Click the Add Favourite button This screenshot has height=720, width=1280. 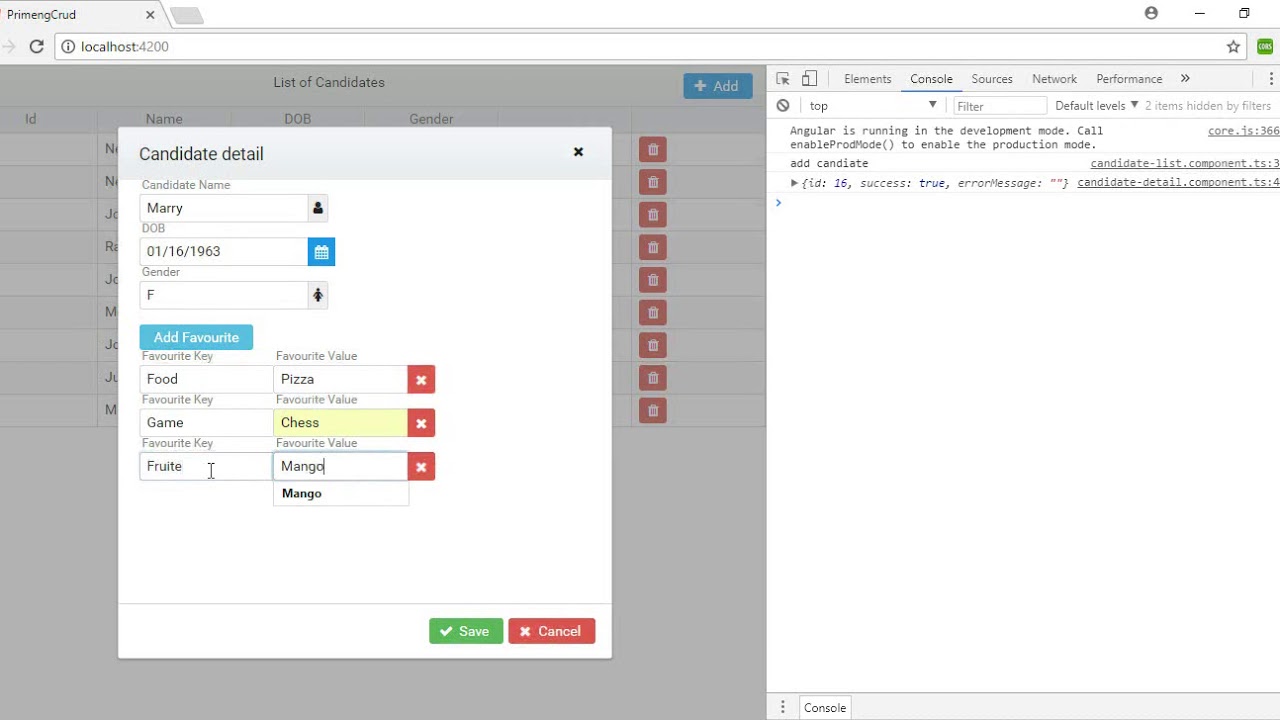tap(196, 337)
